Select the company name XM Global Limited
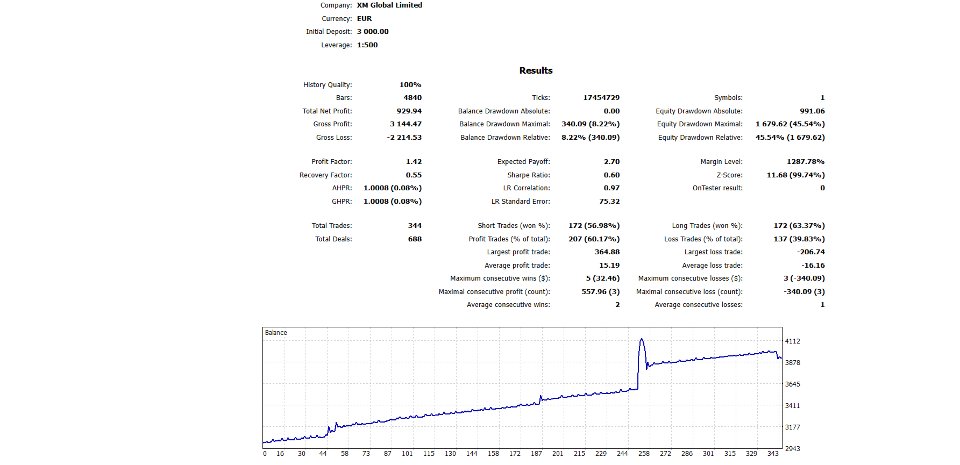 pos(389,6)
